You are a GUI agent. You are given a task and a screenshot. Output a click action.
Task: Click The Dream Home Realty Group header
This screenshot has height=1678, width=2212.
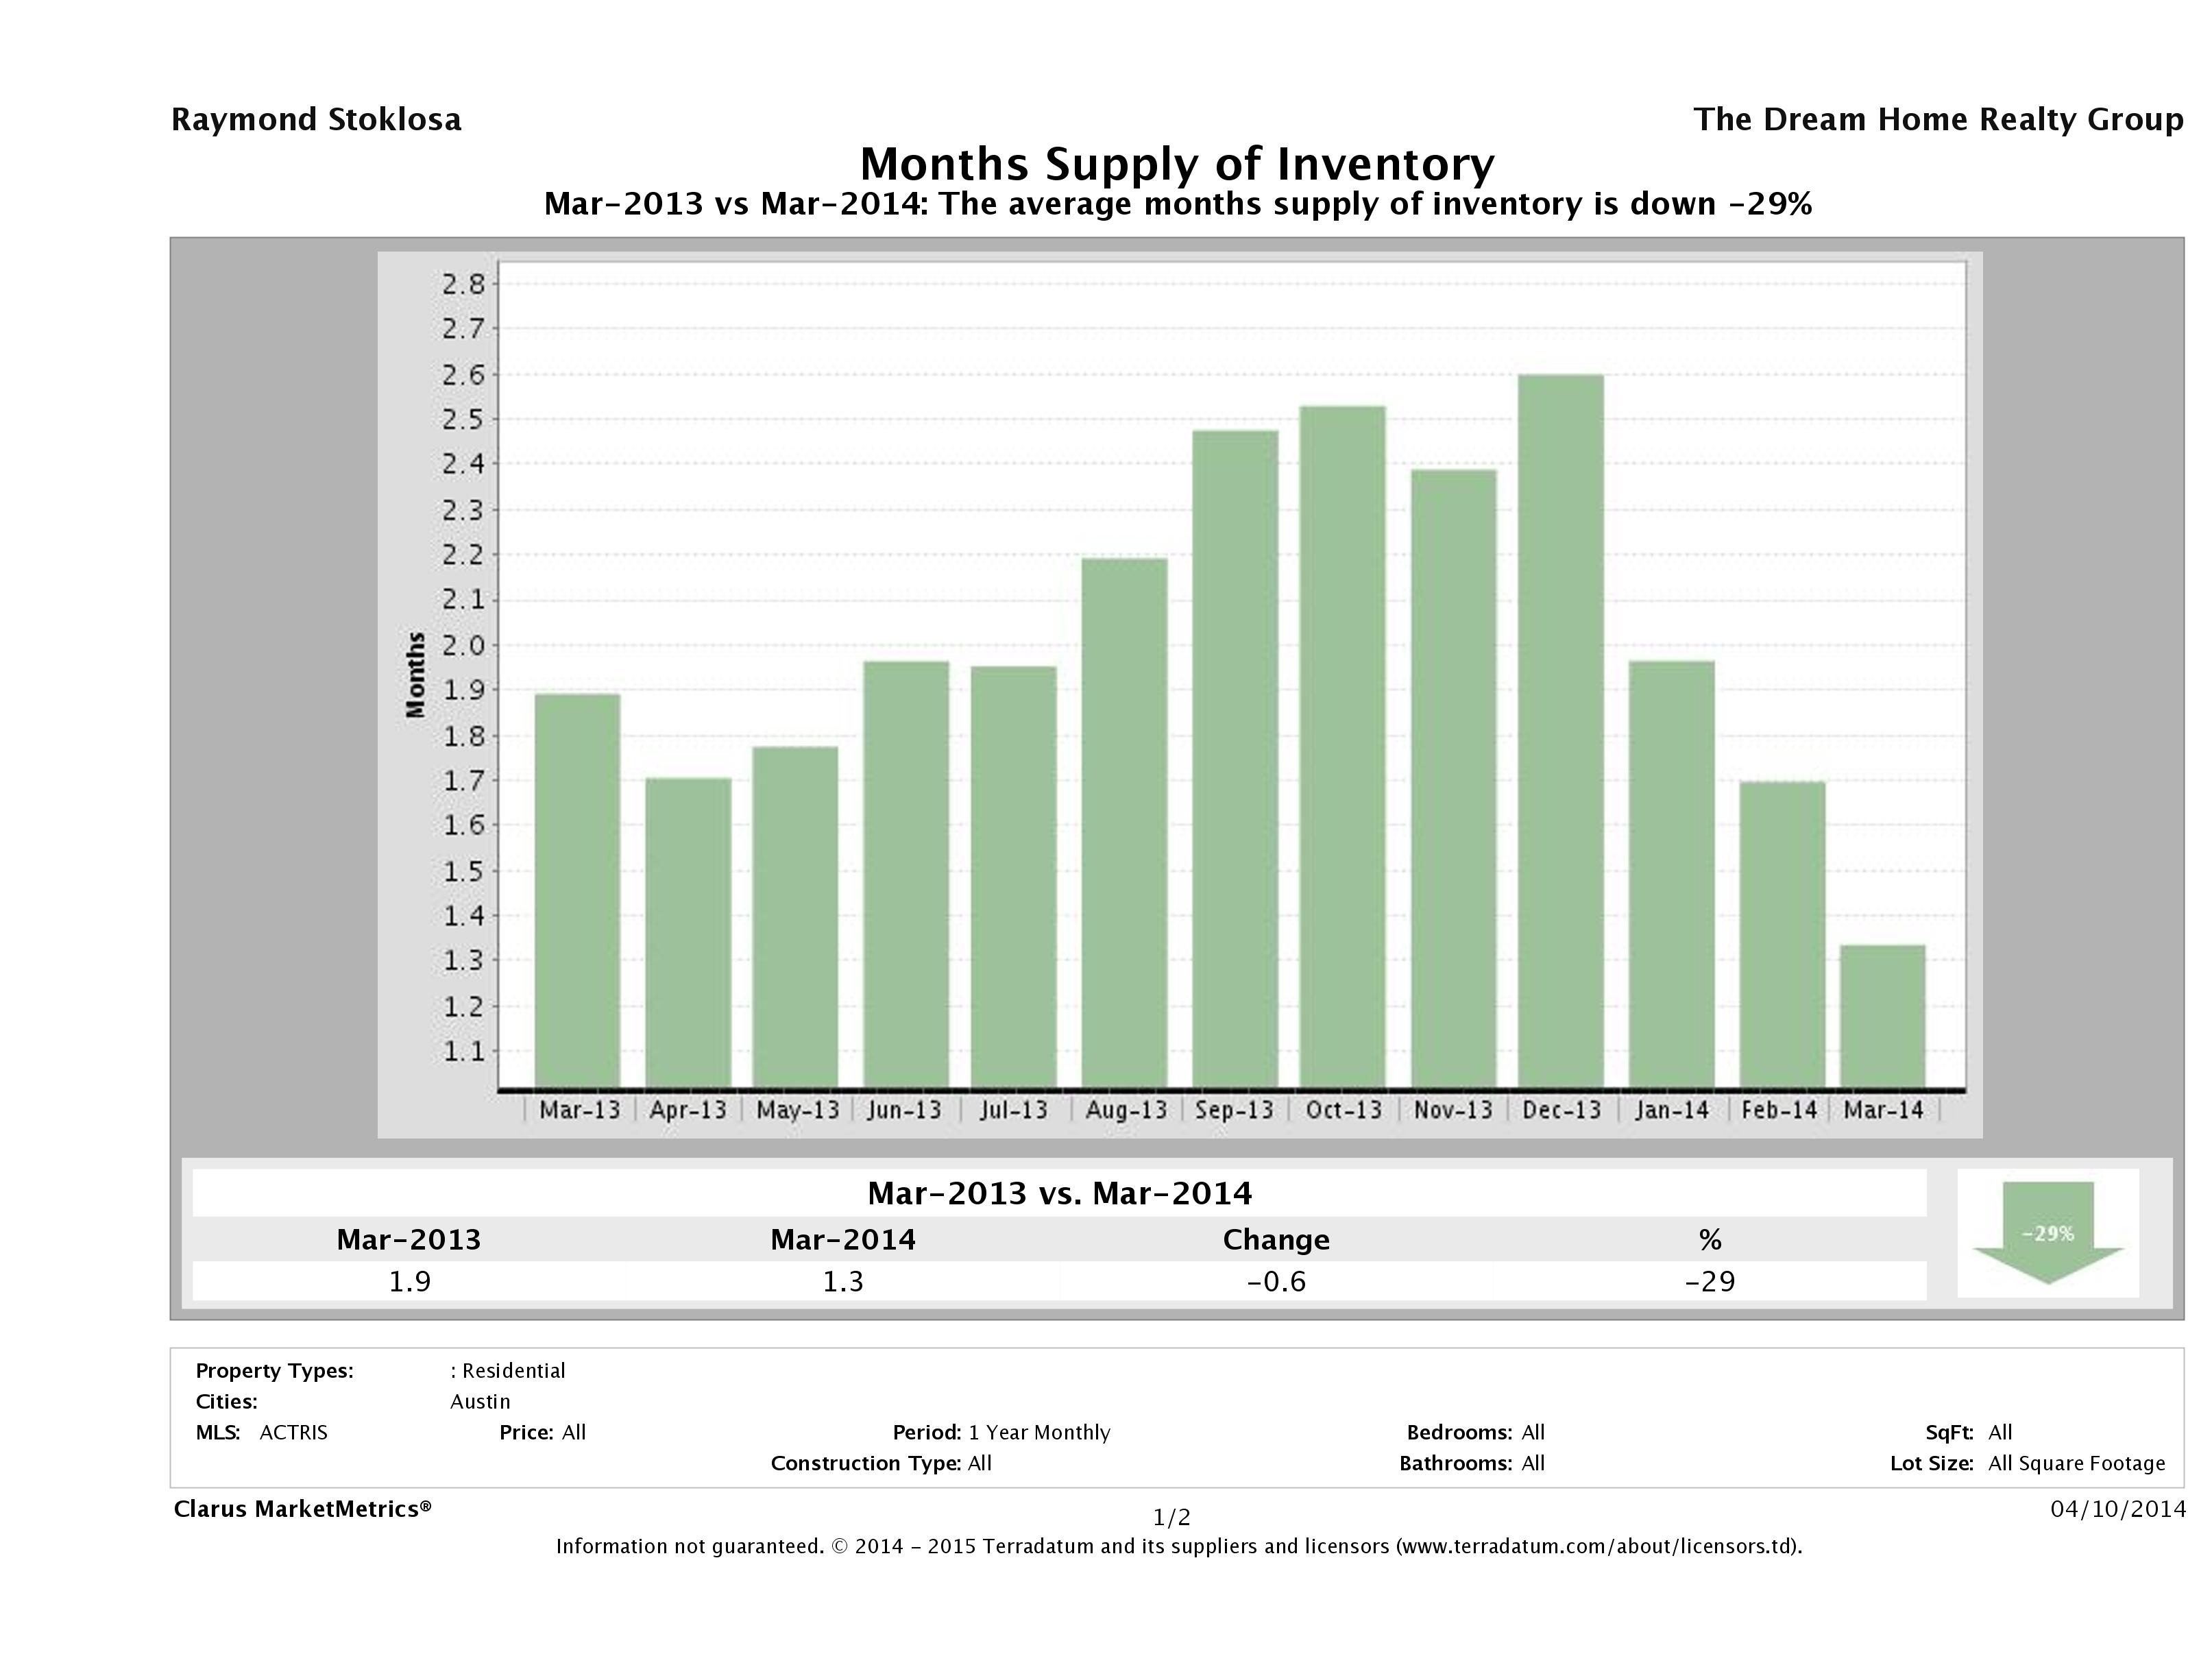1938,119
